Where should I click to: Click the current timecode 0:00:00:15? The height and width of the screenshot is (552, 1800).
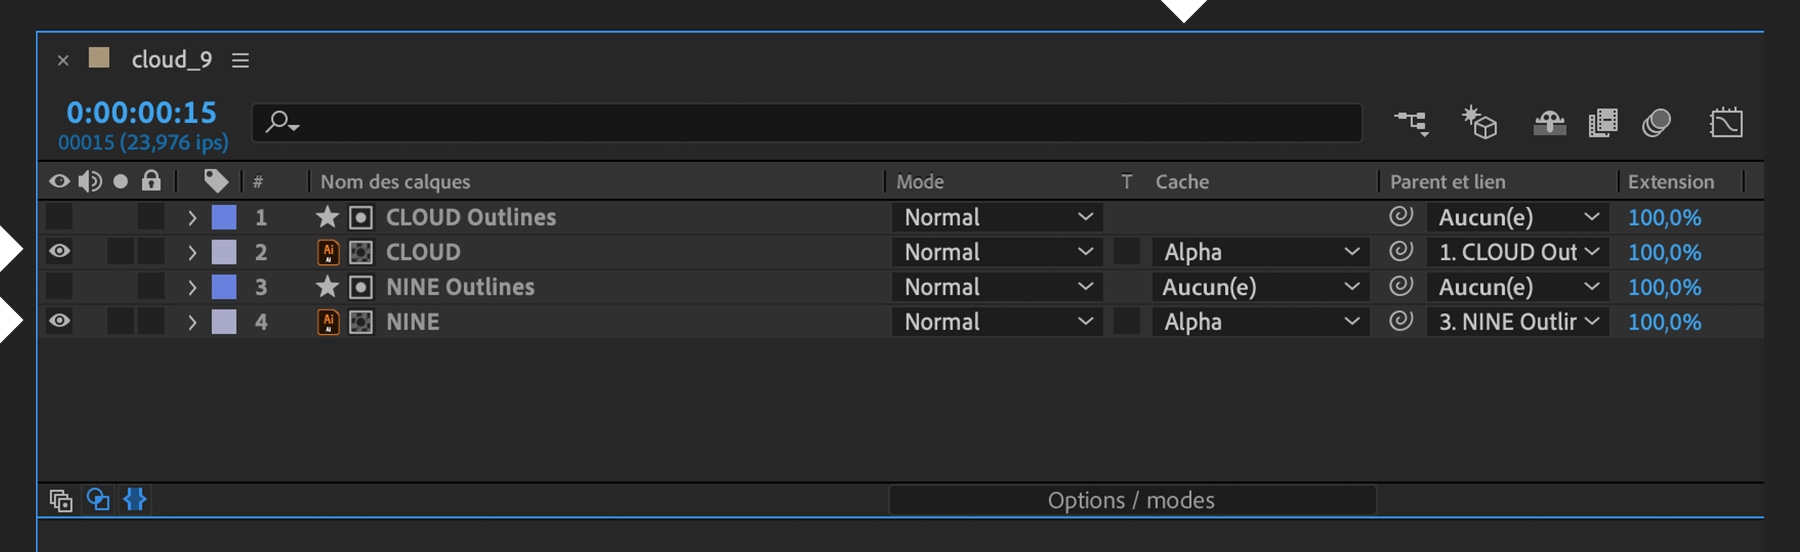coord(141,113)
